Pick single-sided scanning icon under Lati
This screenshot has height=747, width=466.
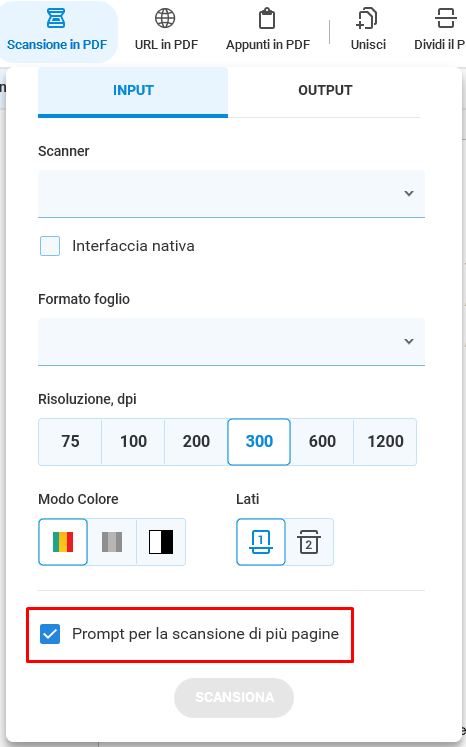click(x=261, y=542)
